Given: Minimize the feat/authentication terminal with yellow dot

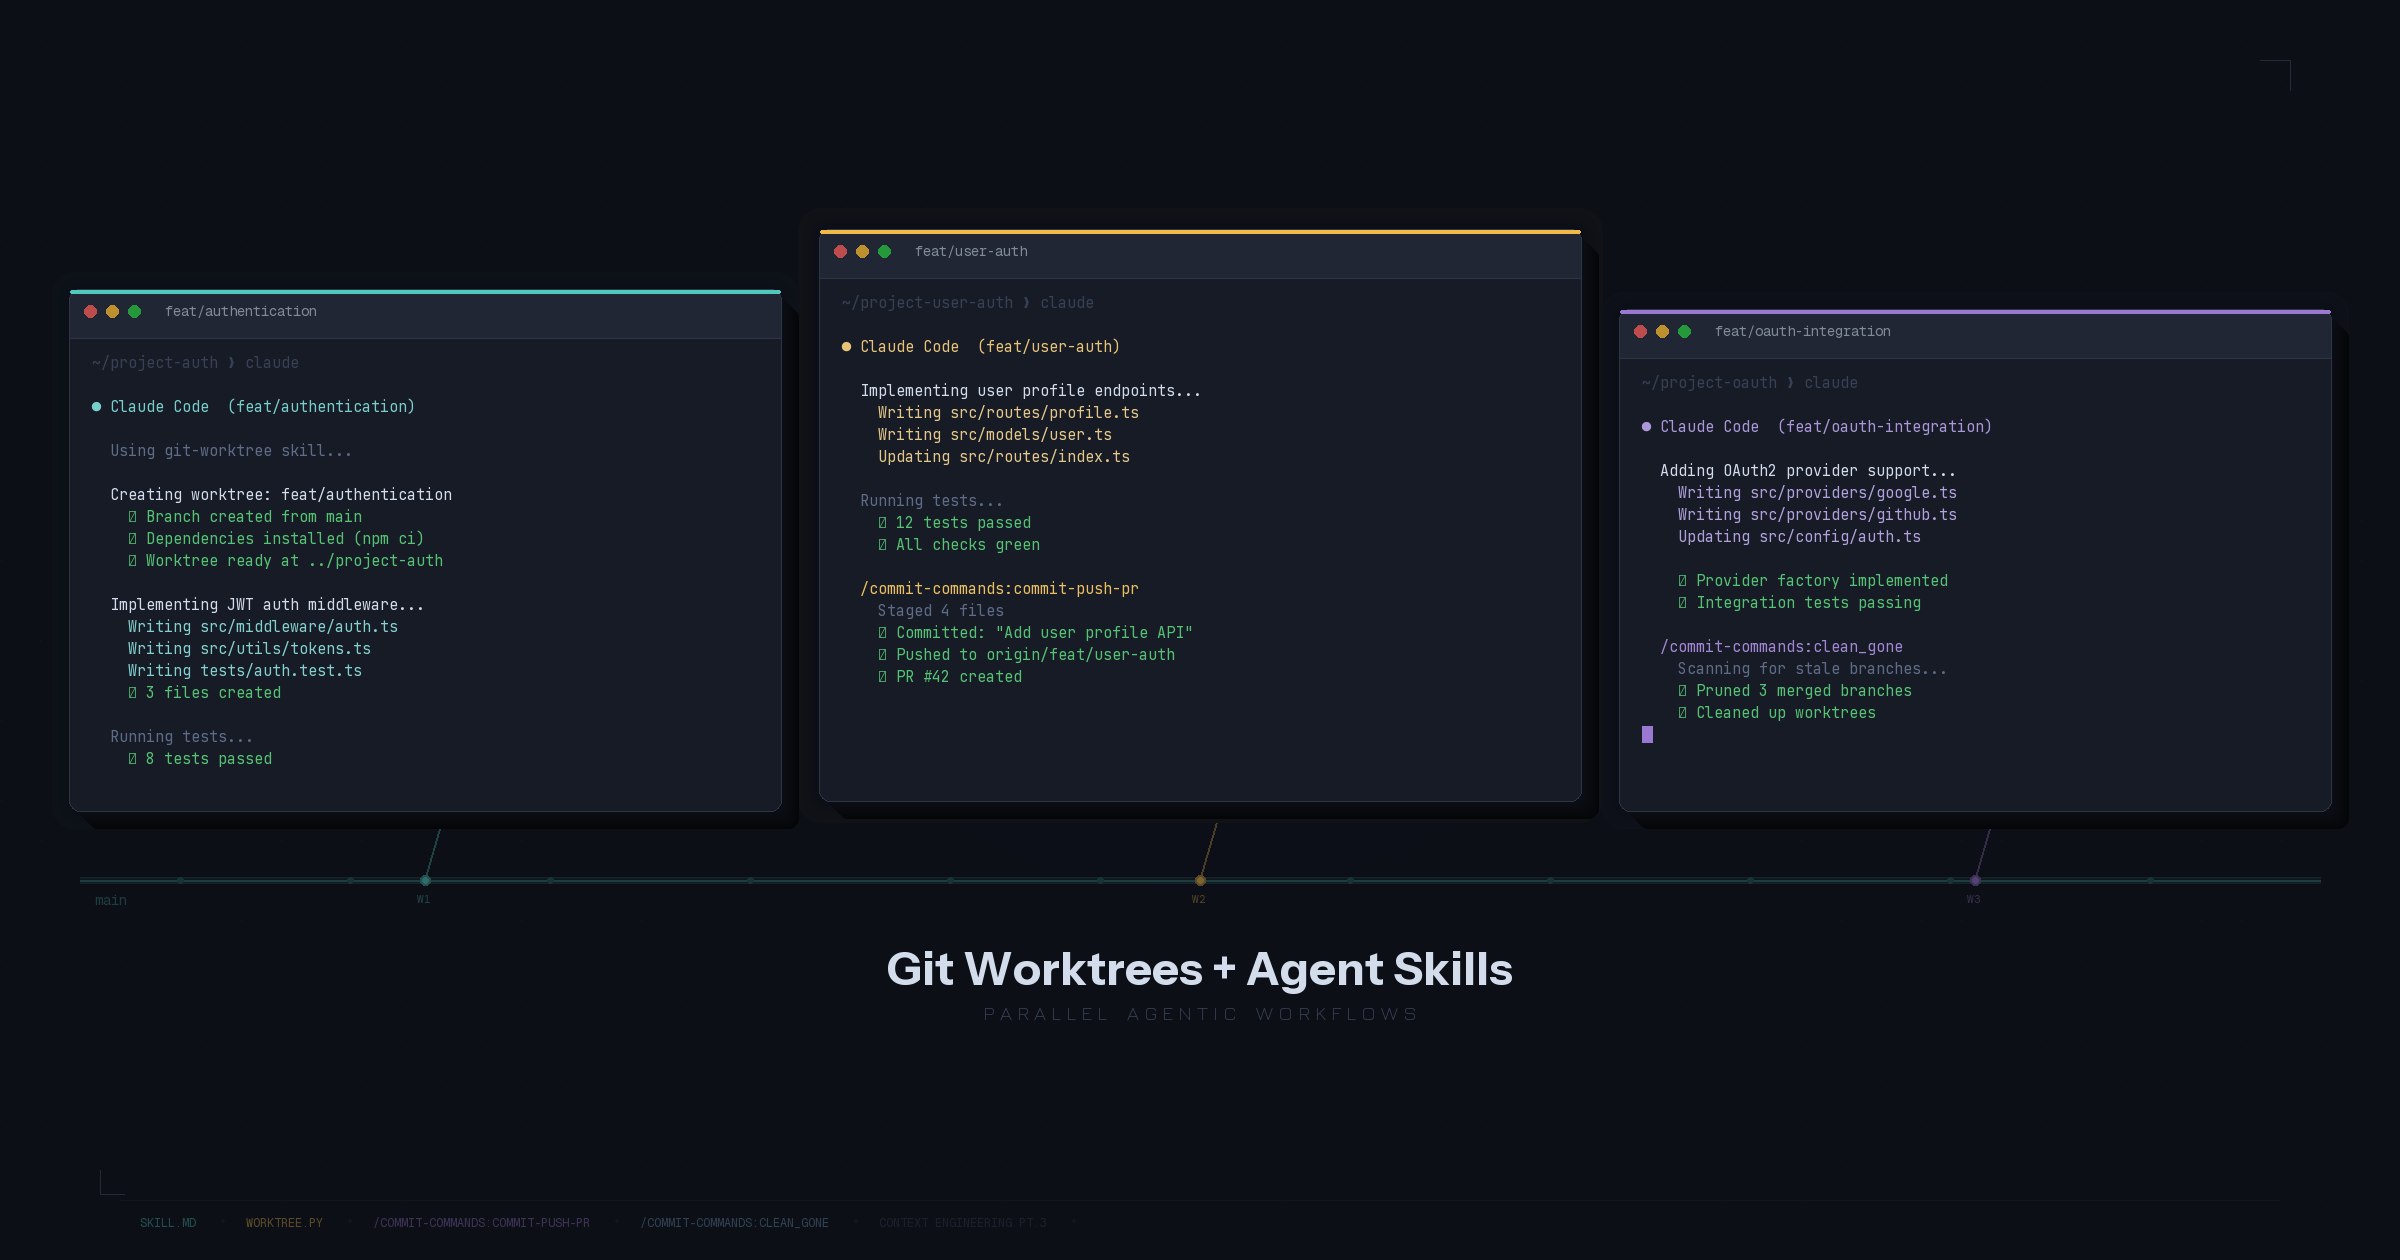Looking at the screenshot, I should (x=113, y=312).
